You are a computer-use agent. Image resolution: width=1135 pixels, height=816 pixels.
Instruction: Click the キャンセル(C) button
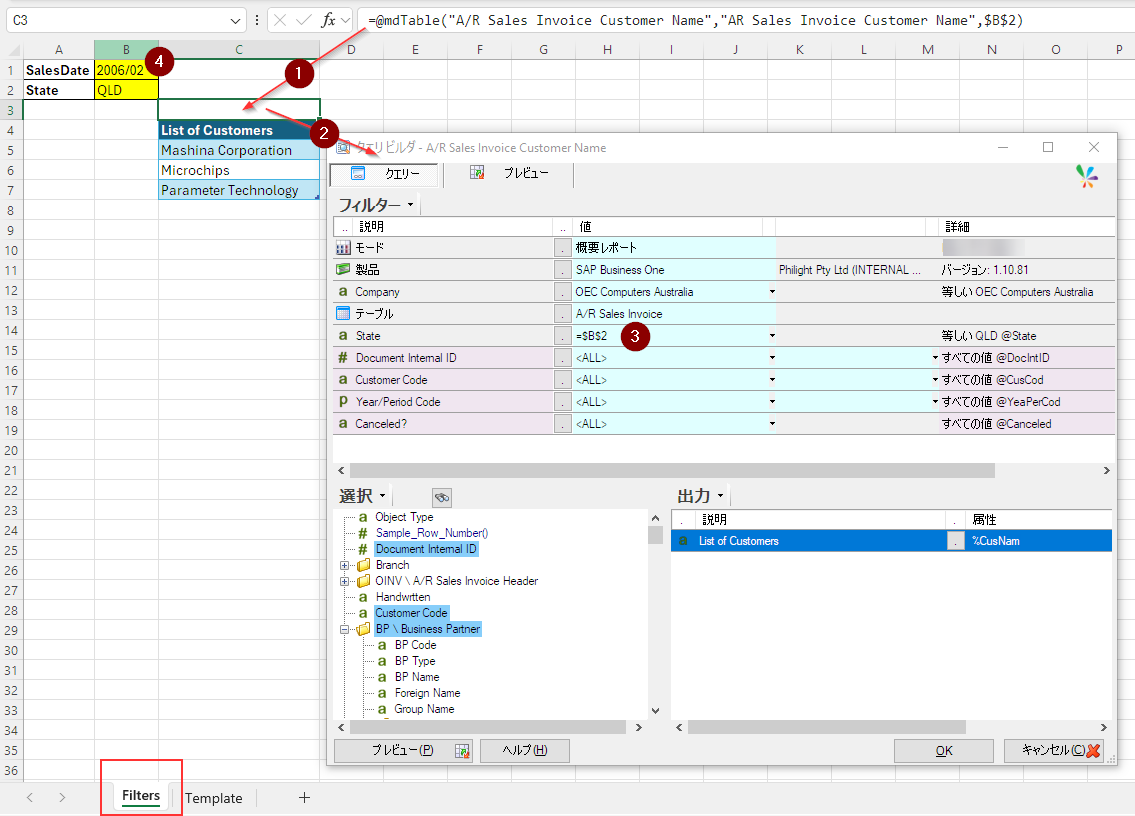(1054, 751)
